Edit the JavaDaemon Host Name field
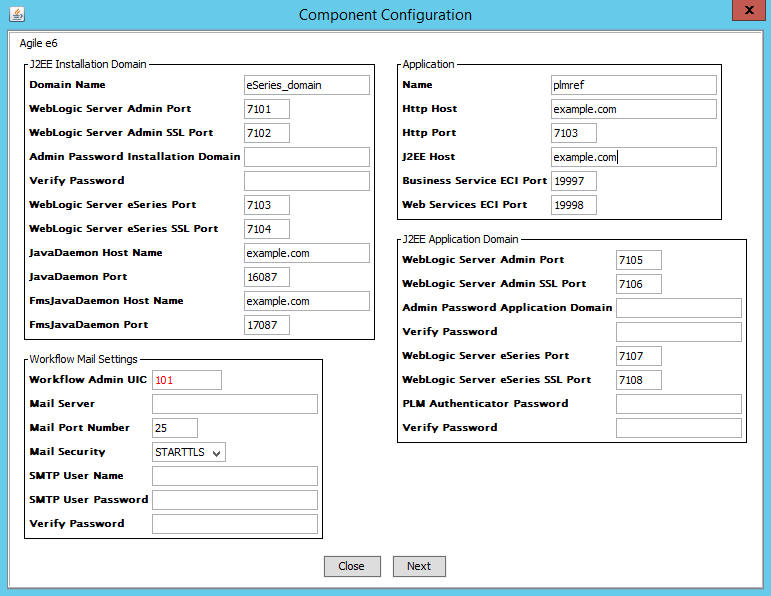This screenshot has width=771, height=596. pos(307,253)
